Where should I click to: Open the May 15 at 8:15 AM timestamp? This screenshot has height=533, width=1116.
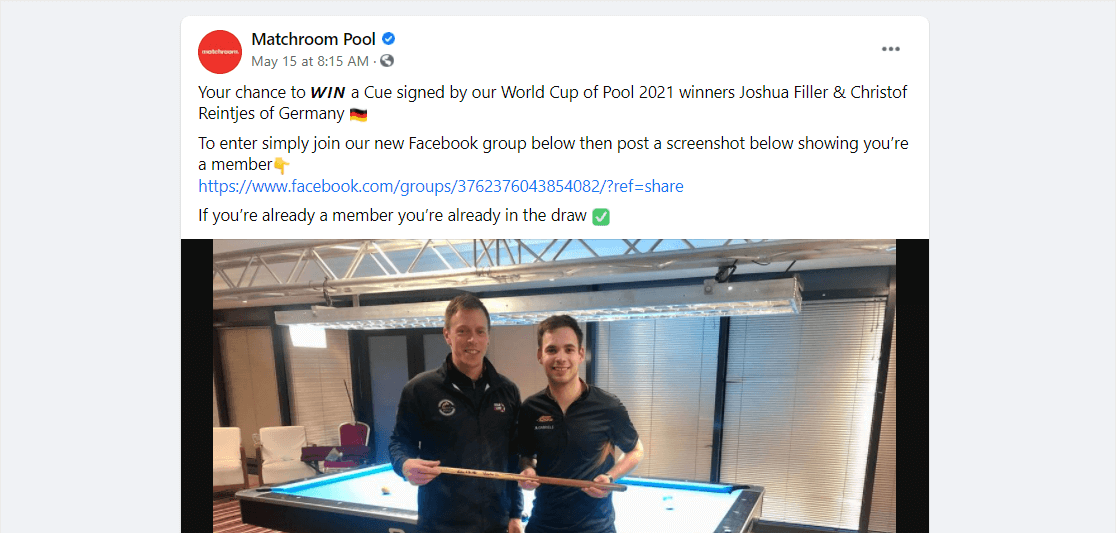click(310, 61)
